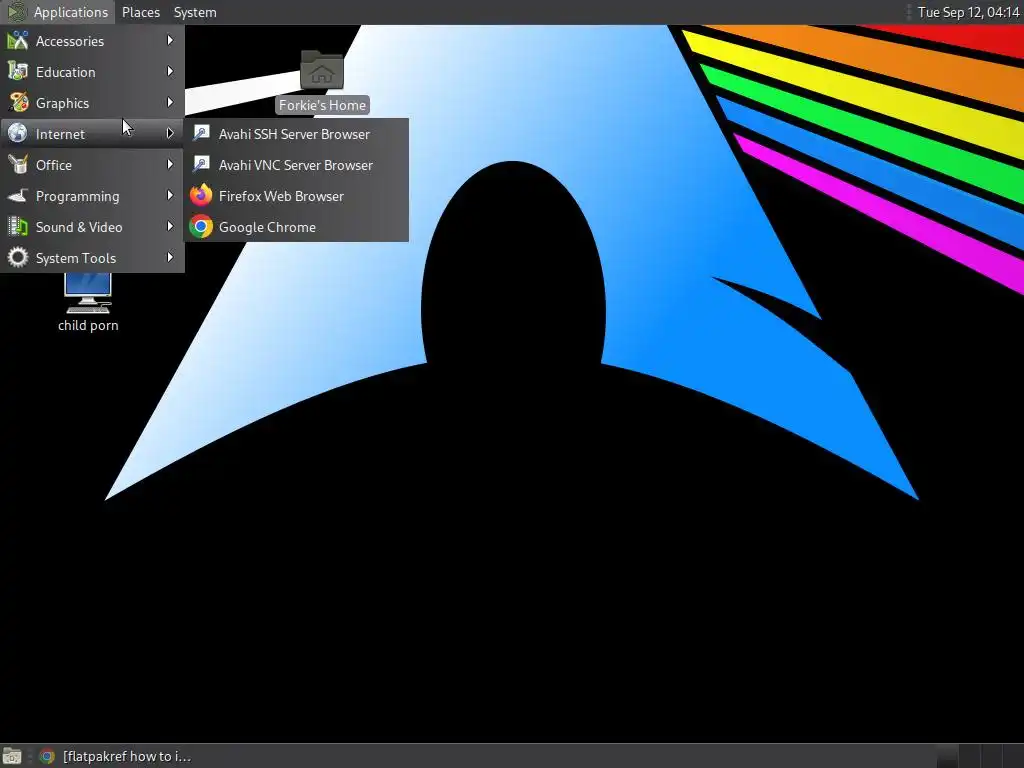This screenshot has height=768, width=1024.
Task: Click the Applications menu logo icon
Action: [x=17, y=12]
